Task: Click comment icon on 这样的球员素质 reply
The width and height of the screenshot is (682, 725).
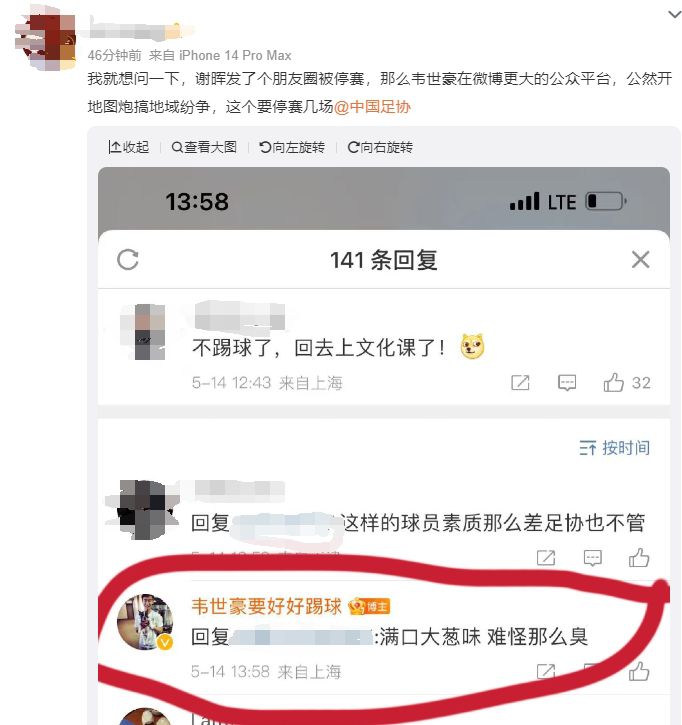Action: [x=592, y=558]
